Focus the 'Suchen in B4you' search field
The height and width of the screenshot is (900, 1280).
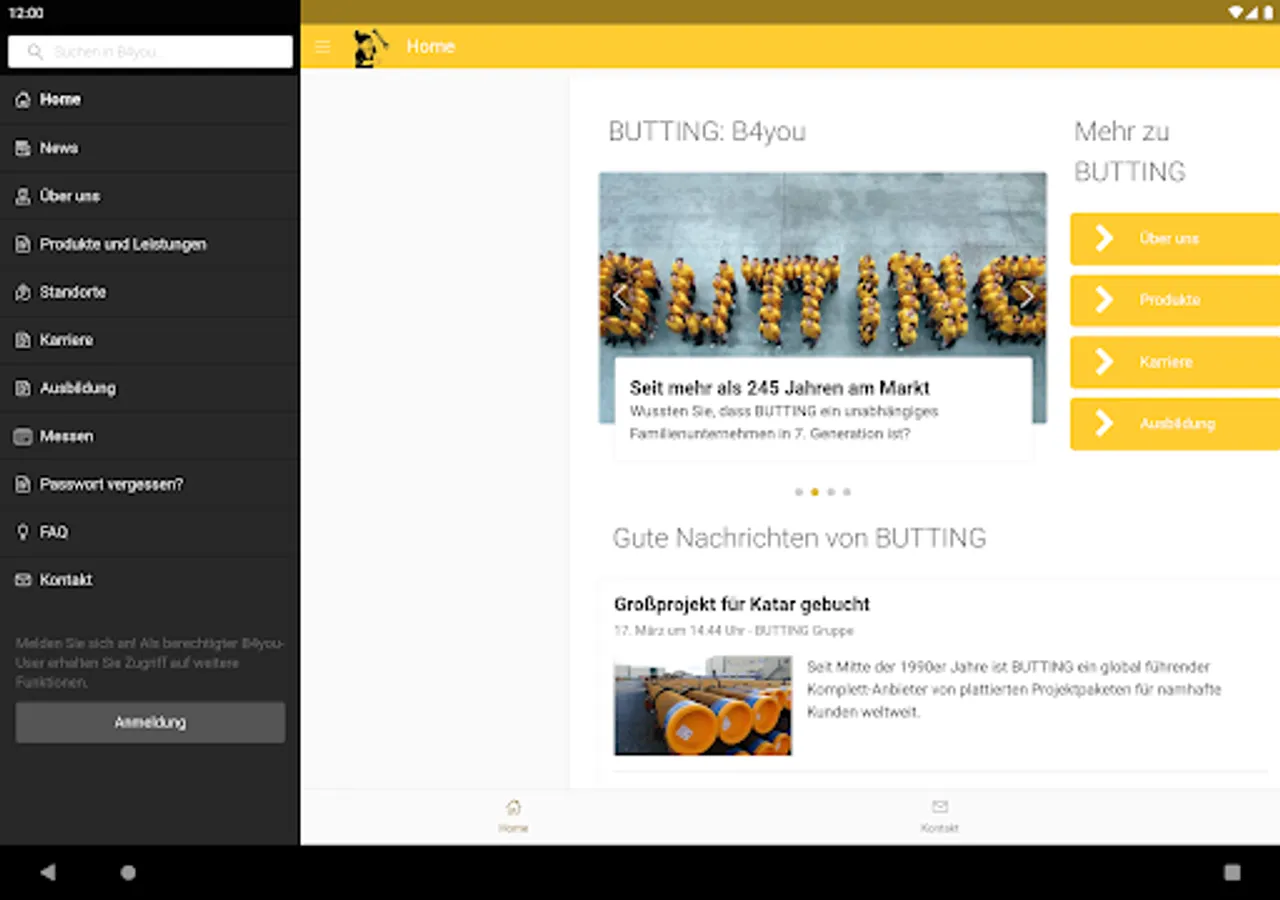coord(150,52)
